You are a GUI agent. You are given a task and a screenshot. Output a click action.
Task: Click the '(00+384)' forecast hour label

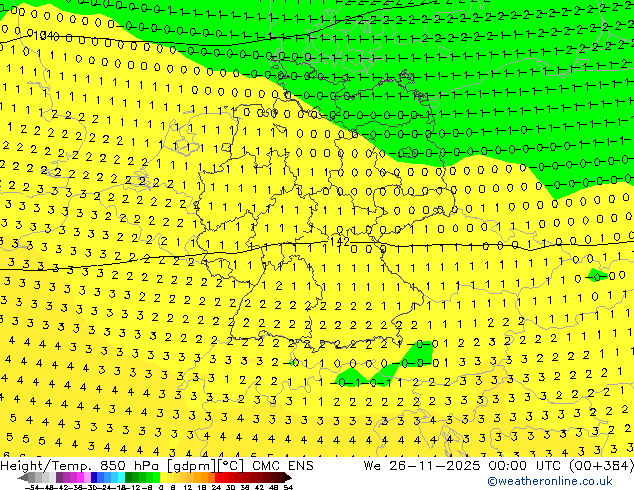point(601,466)
